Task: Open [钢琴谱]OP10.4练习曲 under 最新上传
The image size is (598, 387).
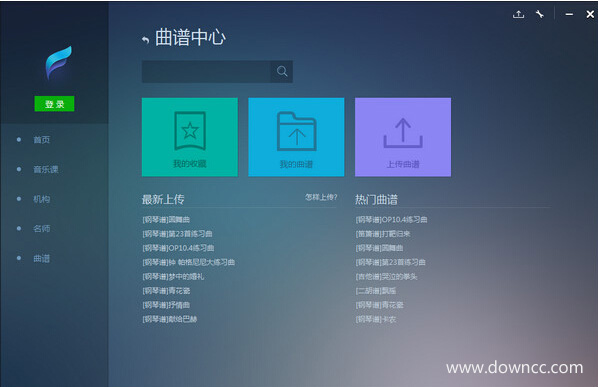Action: (178, 248)
